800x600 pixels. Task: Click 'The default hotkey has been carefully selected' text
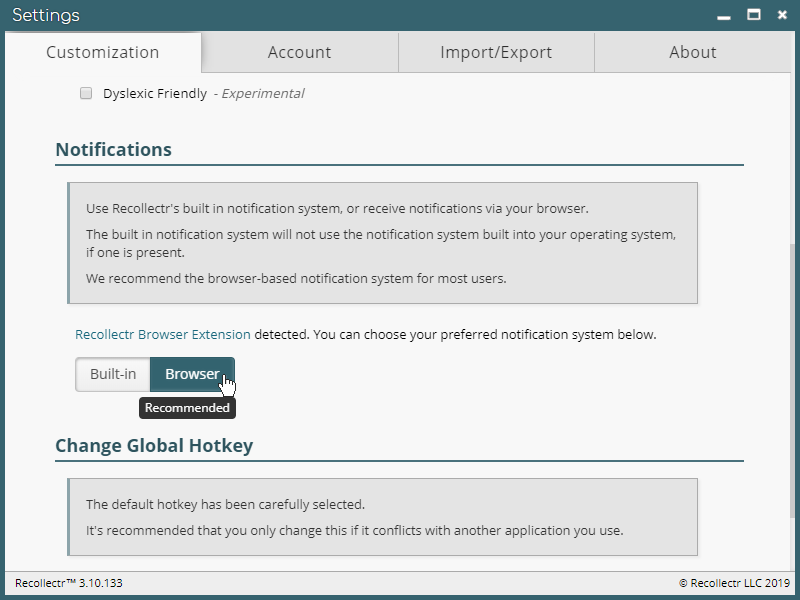click(x=225, y=505)
